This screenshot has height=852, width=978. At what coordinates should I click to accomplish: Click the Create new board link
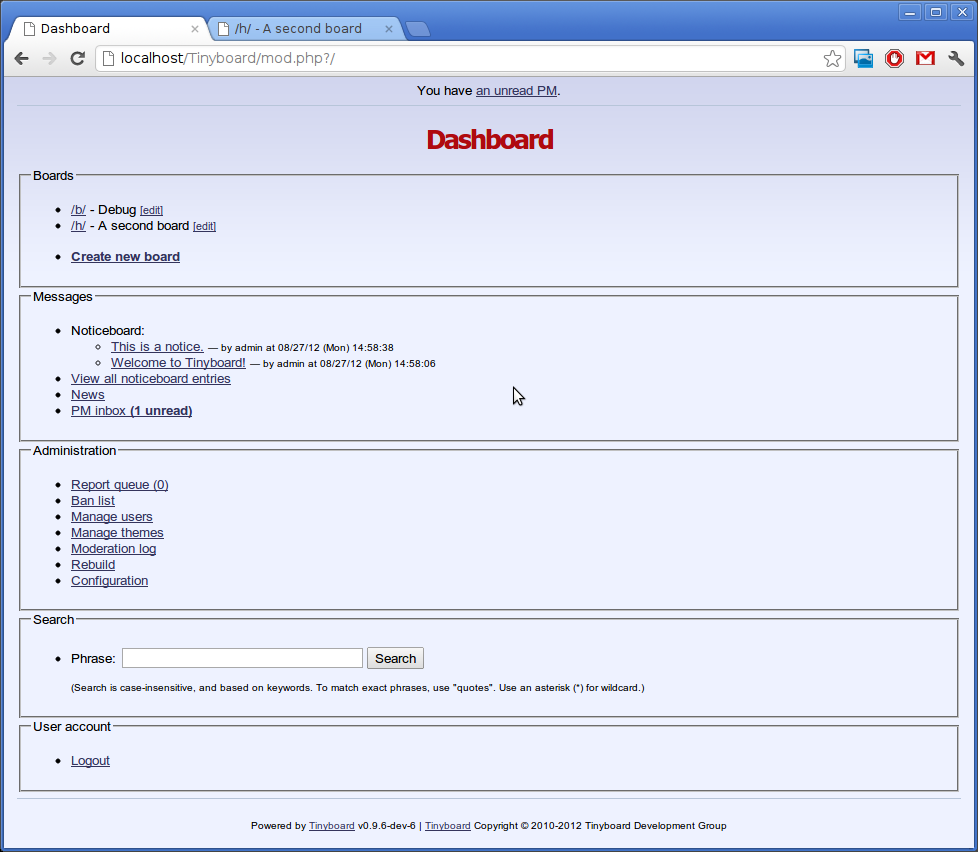tap(125, 257)
